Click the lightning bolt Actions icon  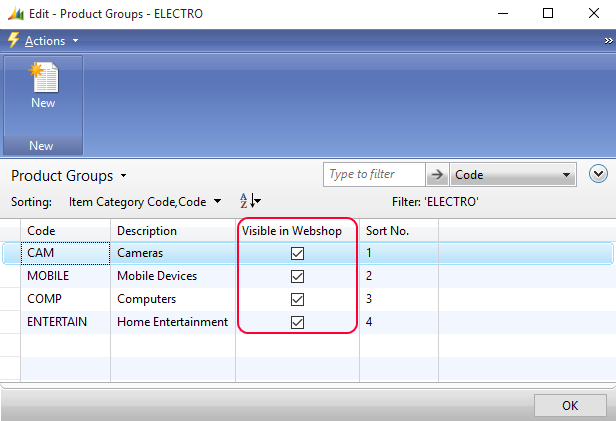click(x=13, y=40)
